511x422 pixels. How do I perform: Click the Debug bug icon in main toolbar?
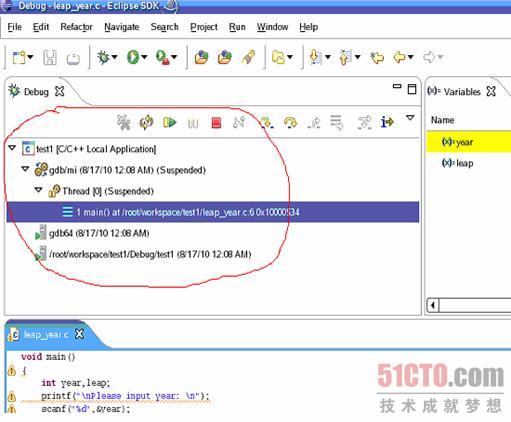[x=103, y=57]
